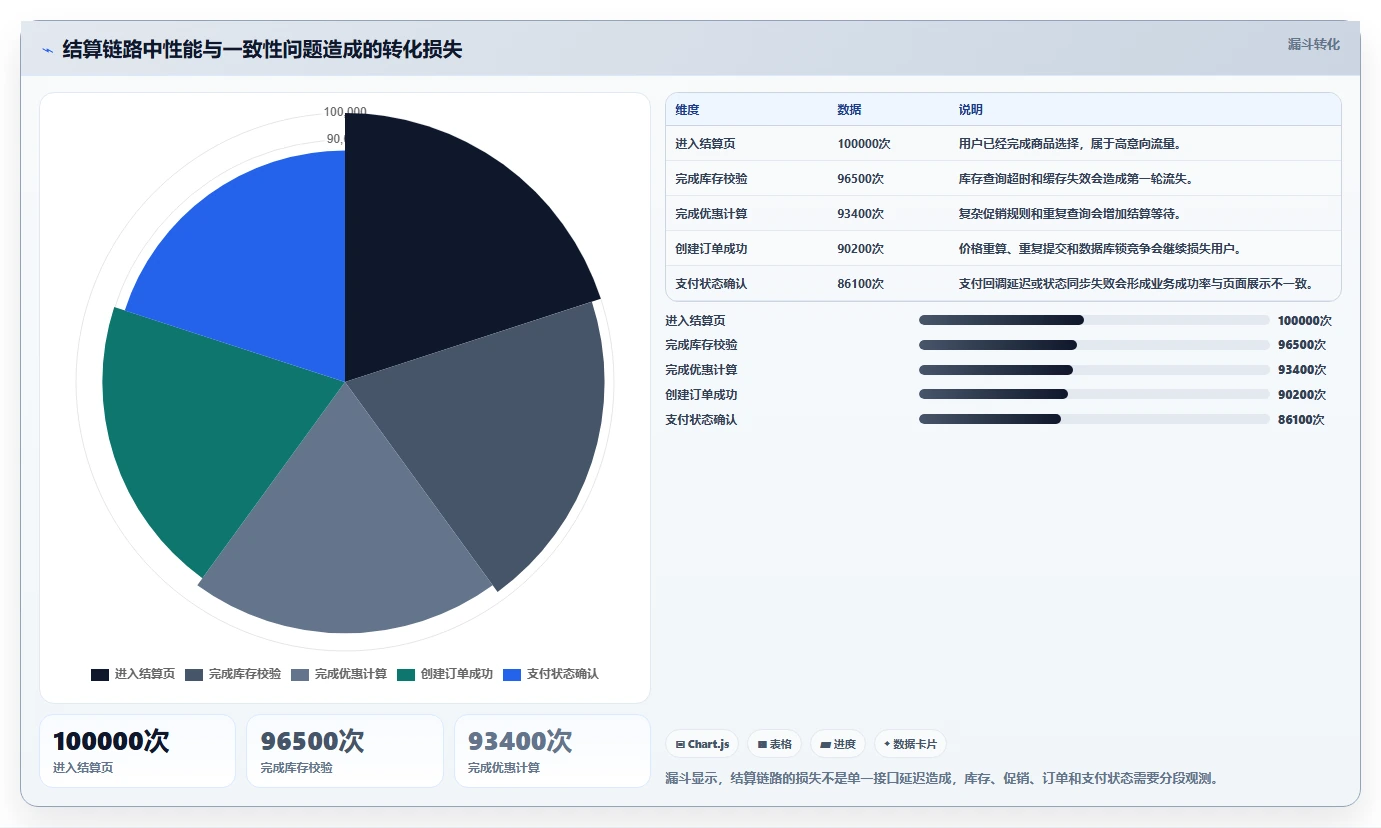Click the lightning icon beside the page title
The image size is (1381, 828).
(47, 50)
